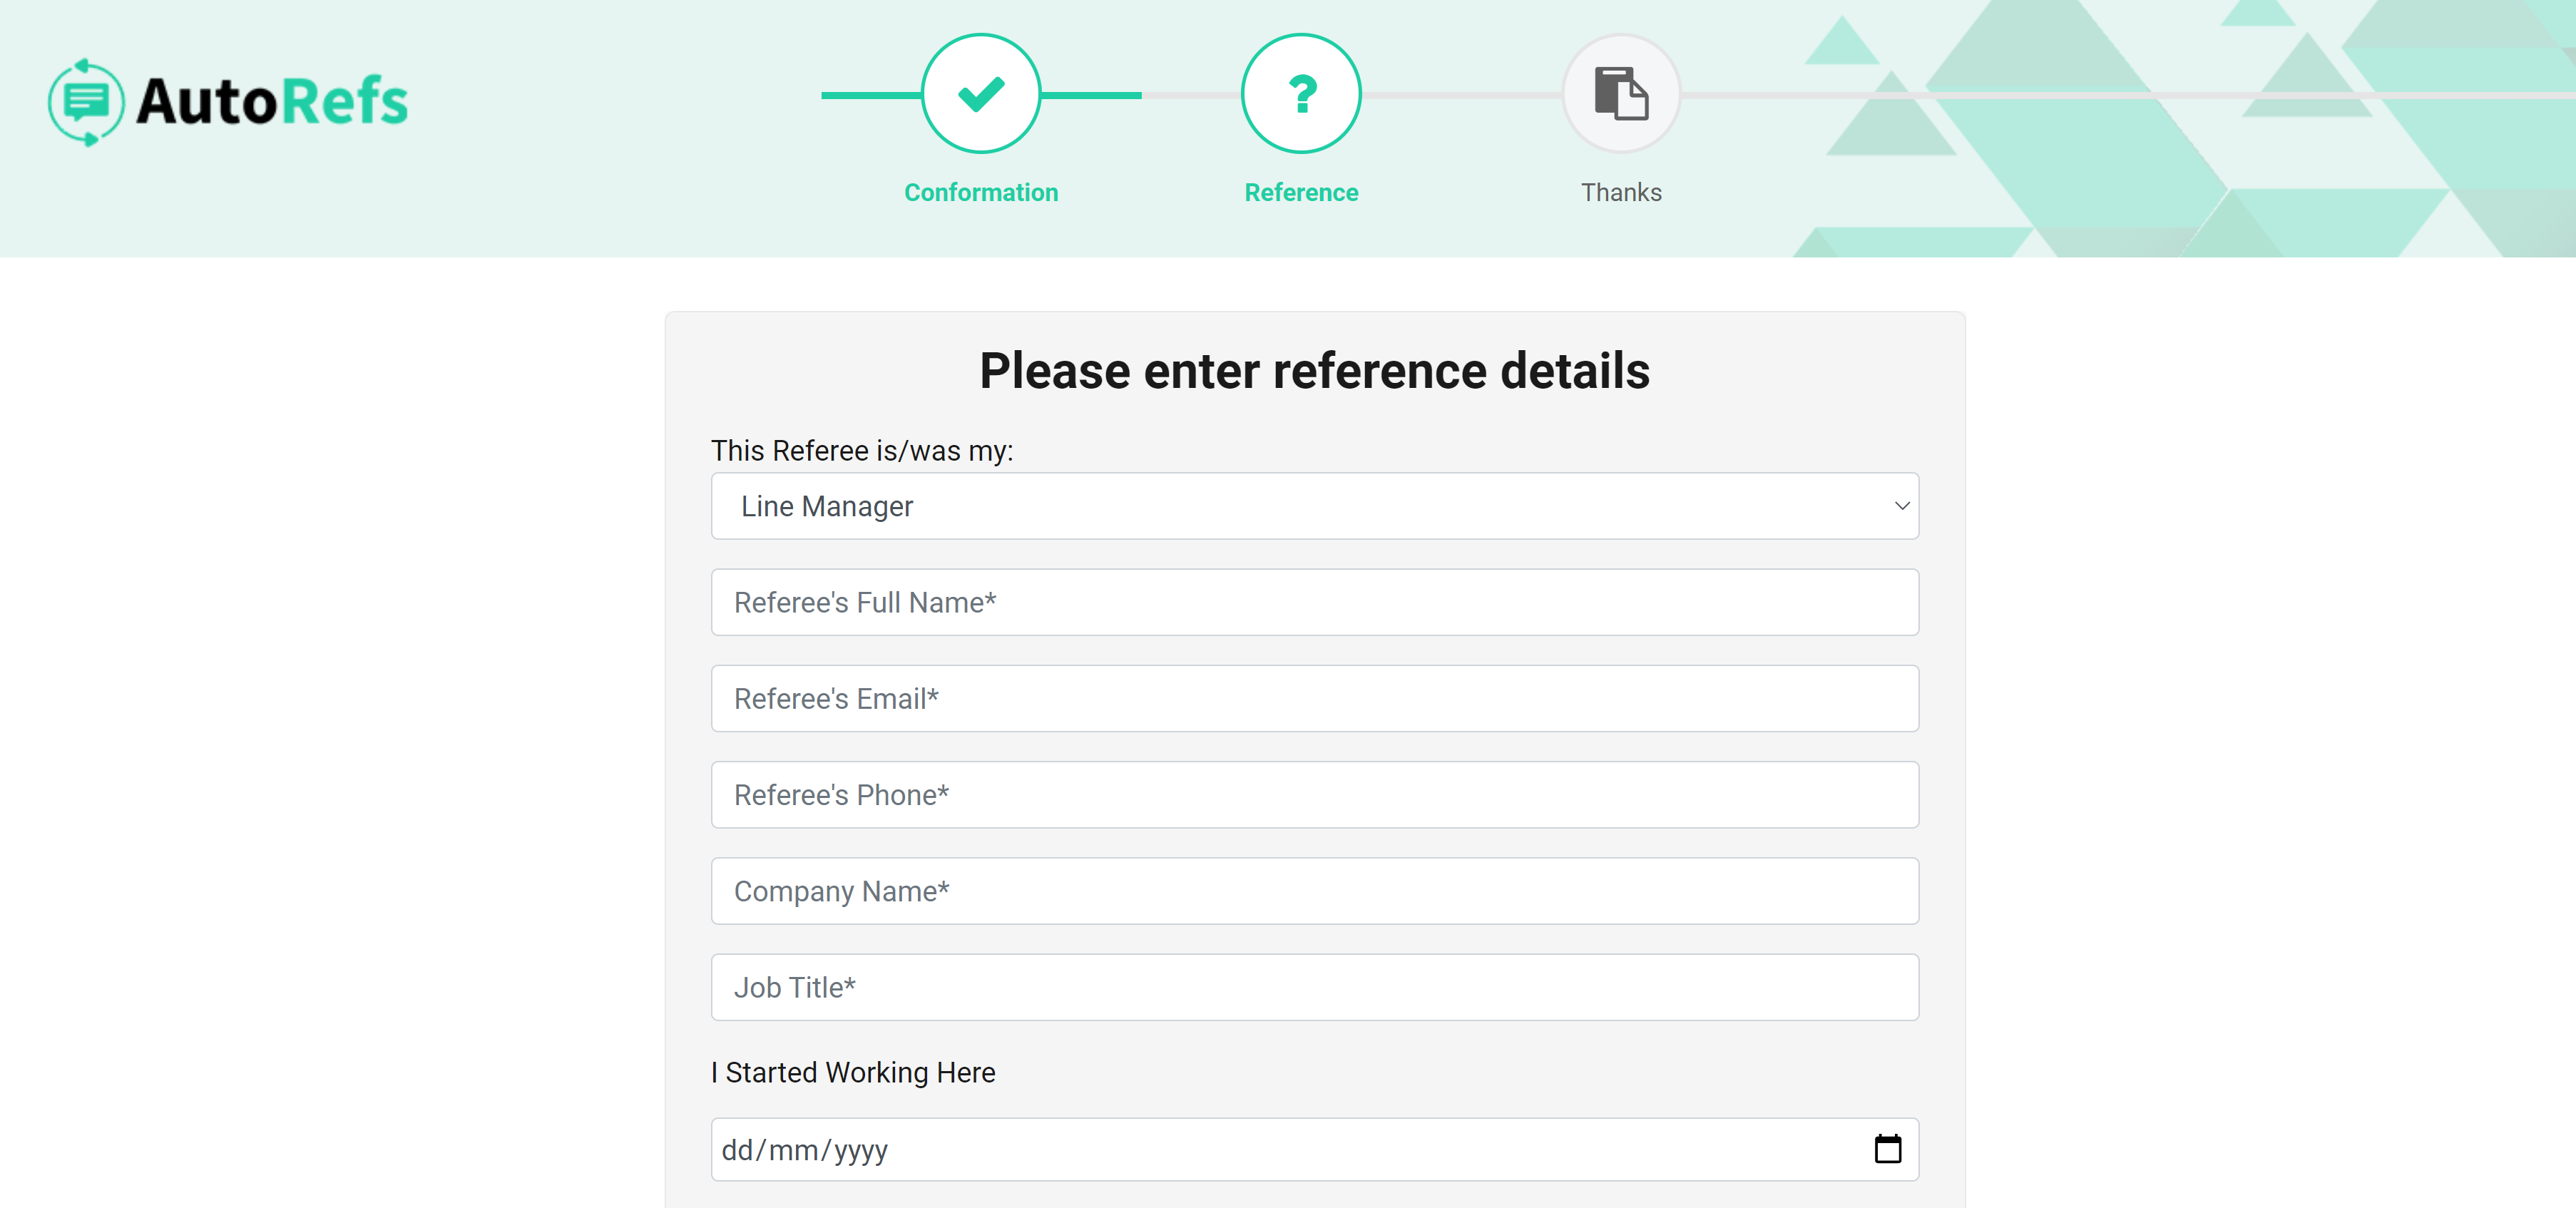Click the 'Please enter reference details' heading
Viewport: 2576px width, 1208px height.
point(1314,371)
